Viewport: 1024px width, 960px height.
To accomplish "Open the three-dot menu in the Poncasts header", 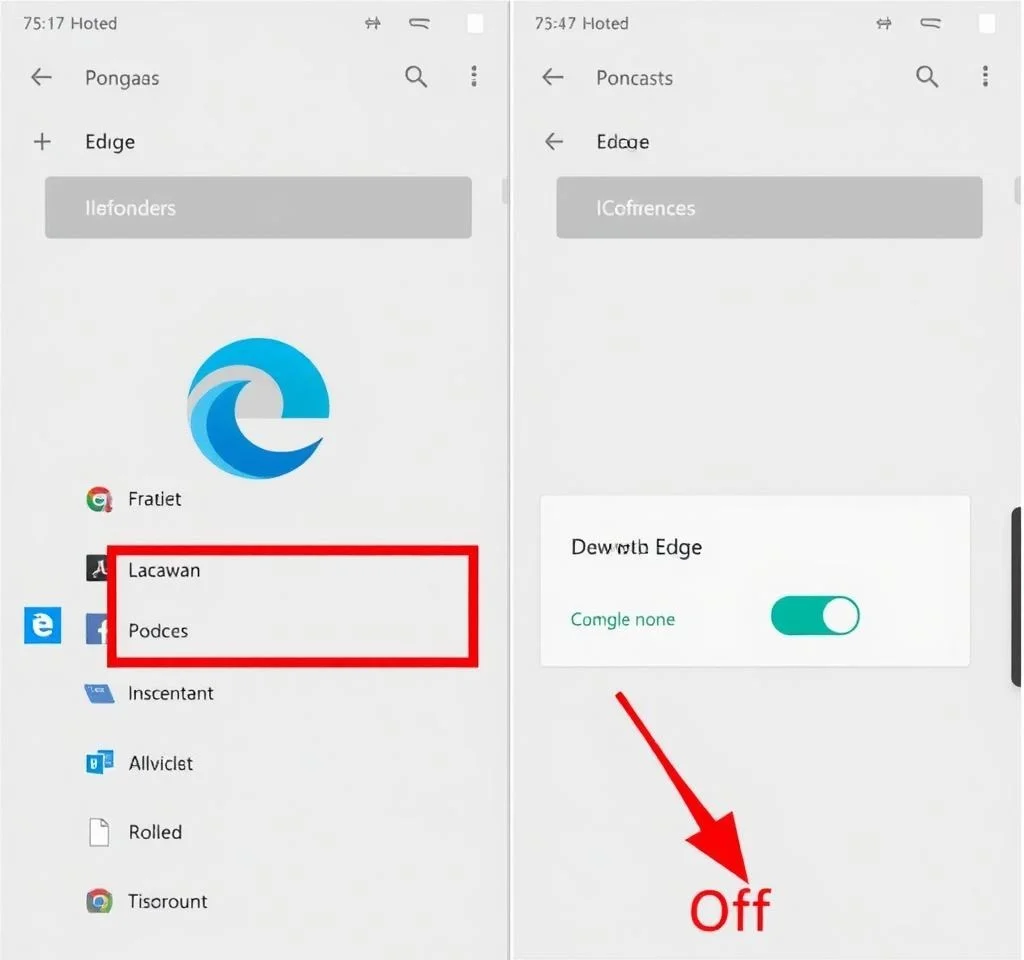I will (x=985, y=76).
